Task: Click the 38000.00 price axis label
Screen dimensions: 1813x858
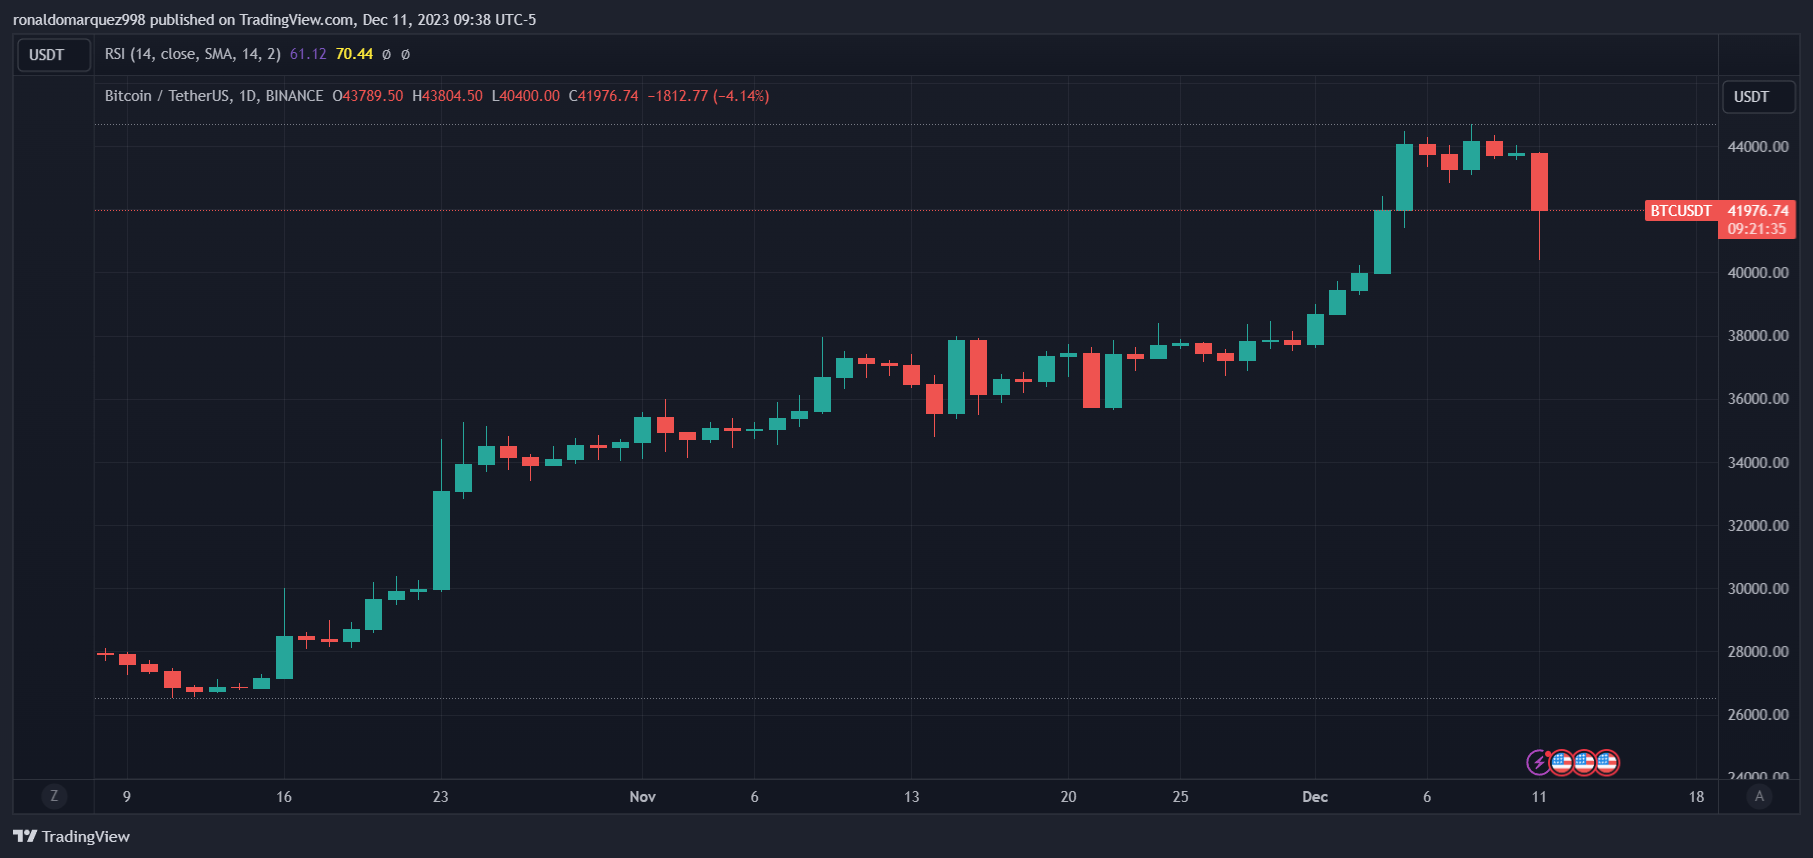Action: tap(1758, 336)
